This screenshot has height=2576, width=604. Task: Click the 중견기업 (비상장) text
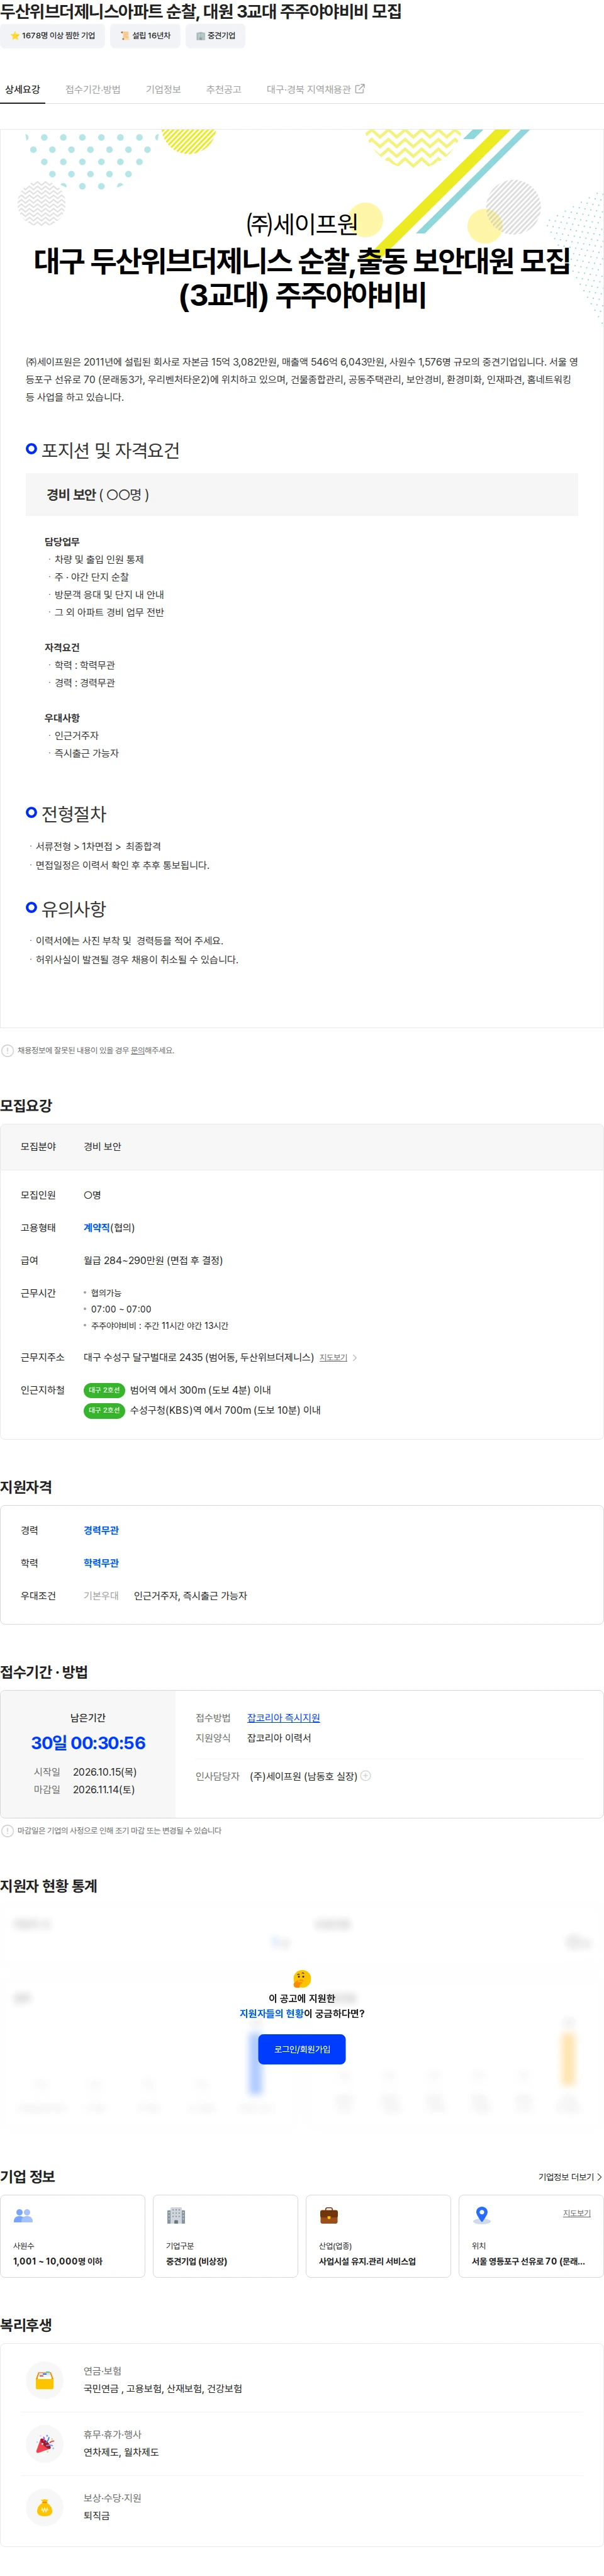click(x=196, y=2261)
